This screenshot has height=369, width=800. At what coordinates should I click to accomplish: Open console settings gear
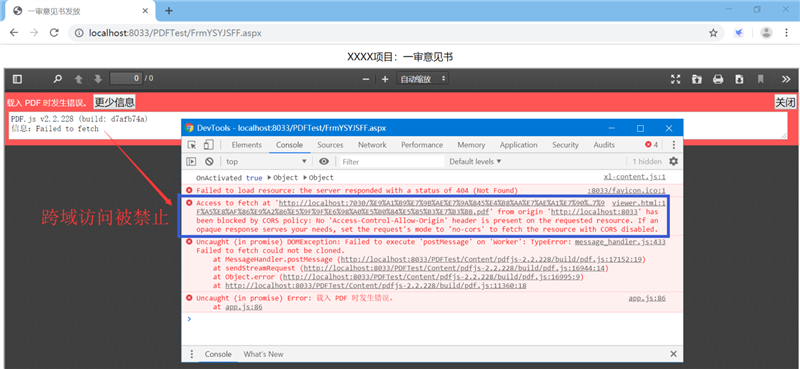coord(673,161)
